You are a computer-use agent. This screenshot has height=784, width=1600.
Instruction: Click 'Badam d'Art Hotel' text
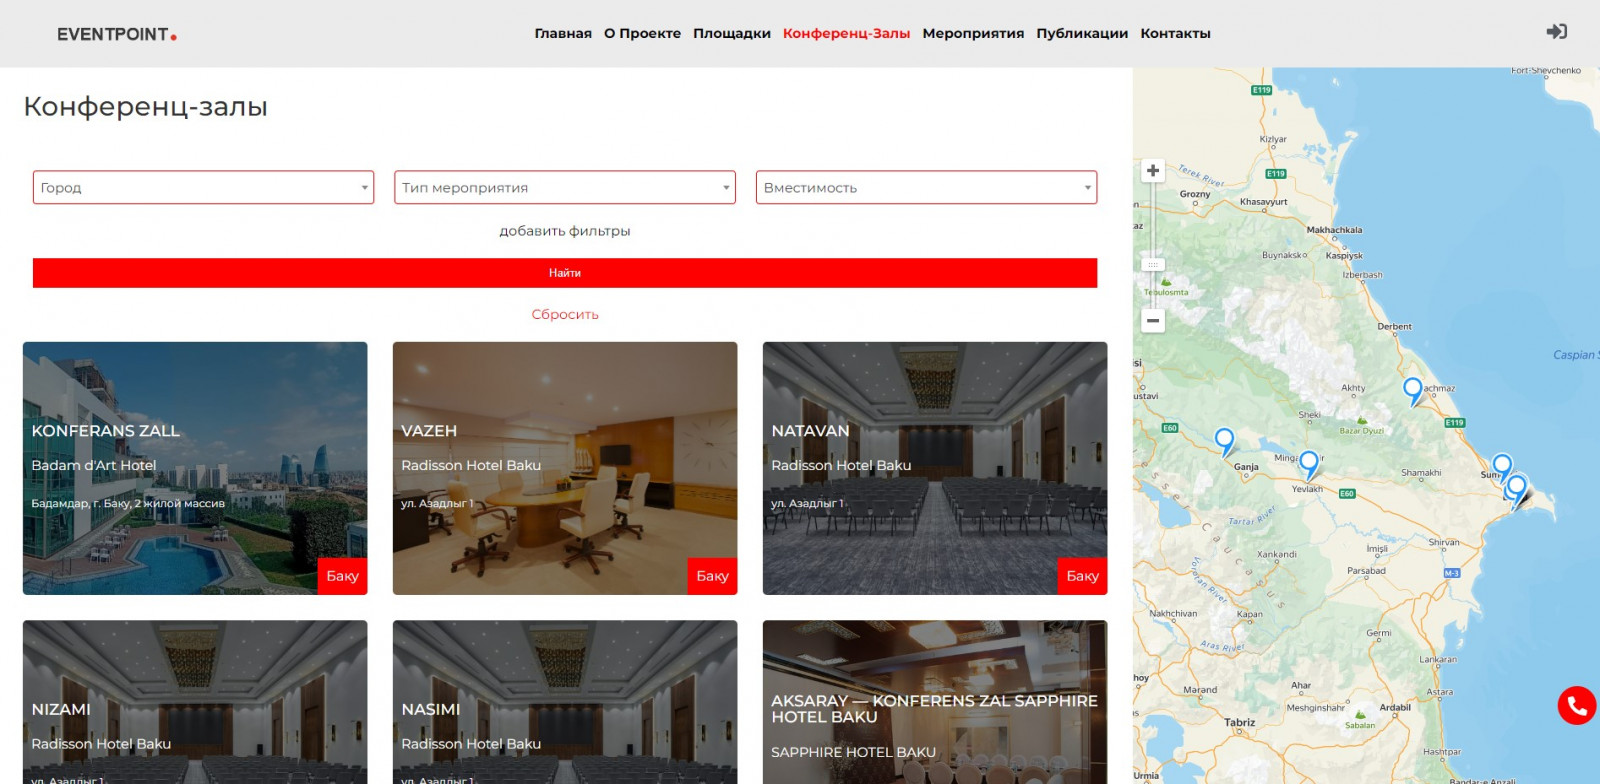click(94, 465)
